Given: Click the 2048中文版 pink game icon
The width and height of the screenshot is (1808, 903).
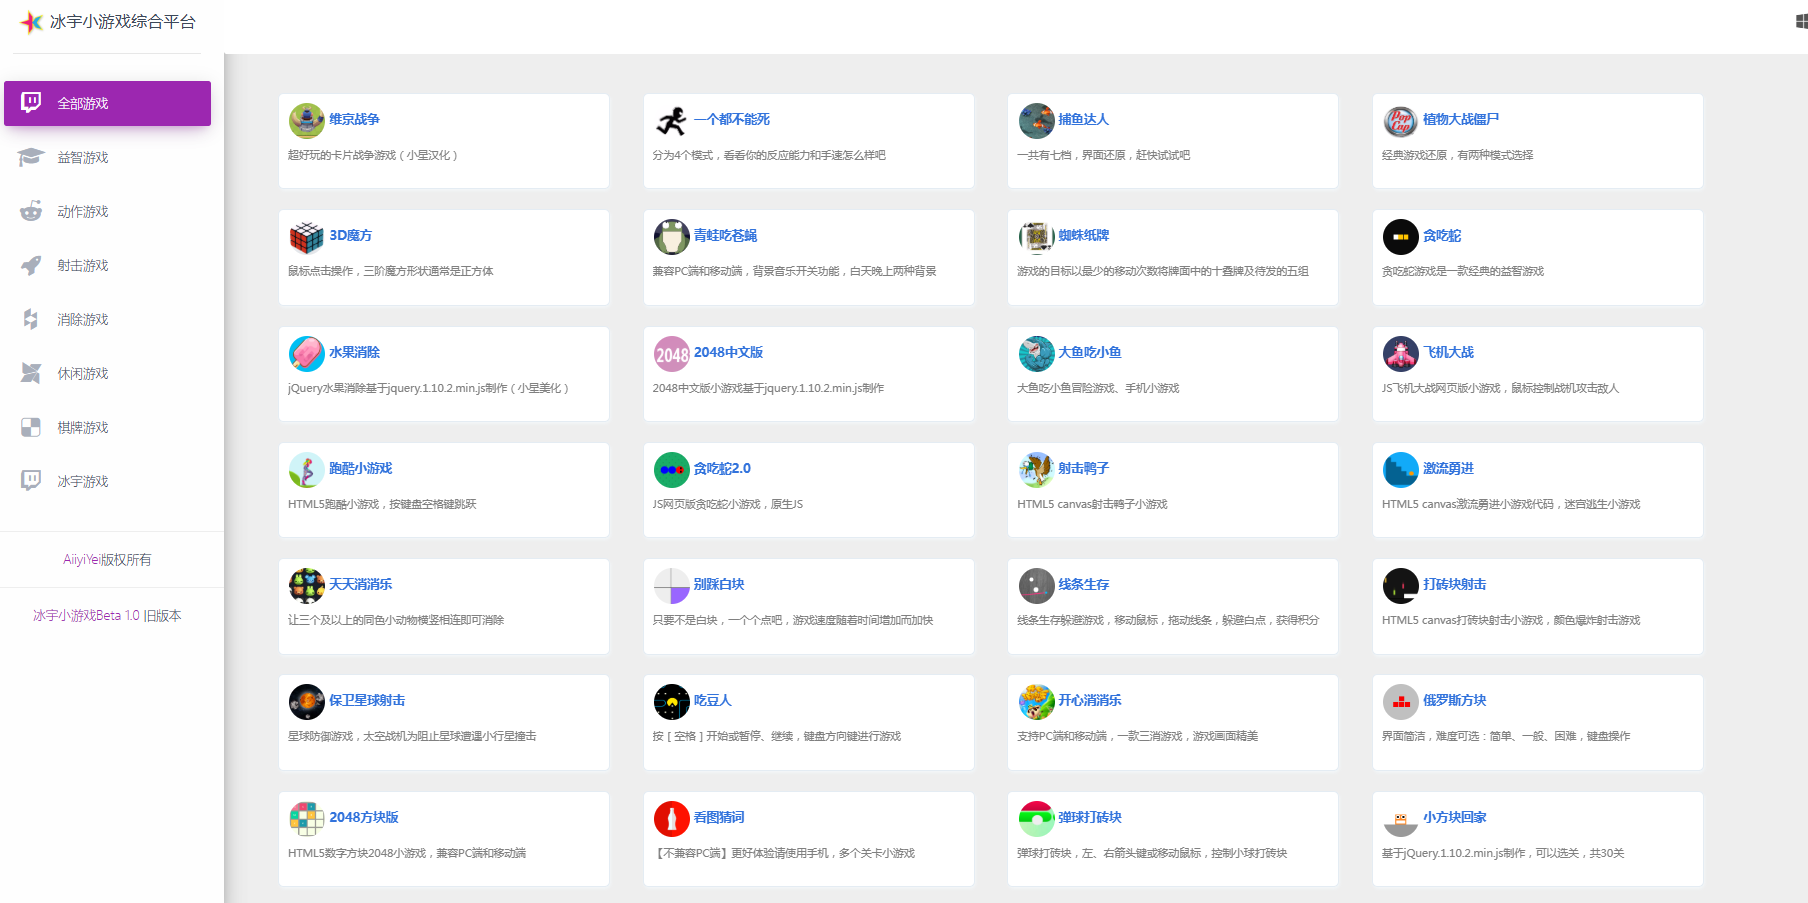Looking at the screenshot, I should (x=671, y=353).
